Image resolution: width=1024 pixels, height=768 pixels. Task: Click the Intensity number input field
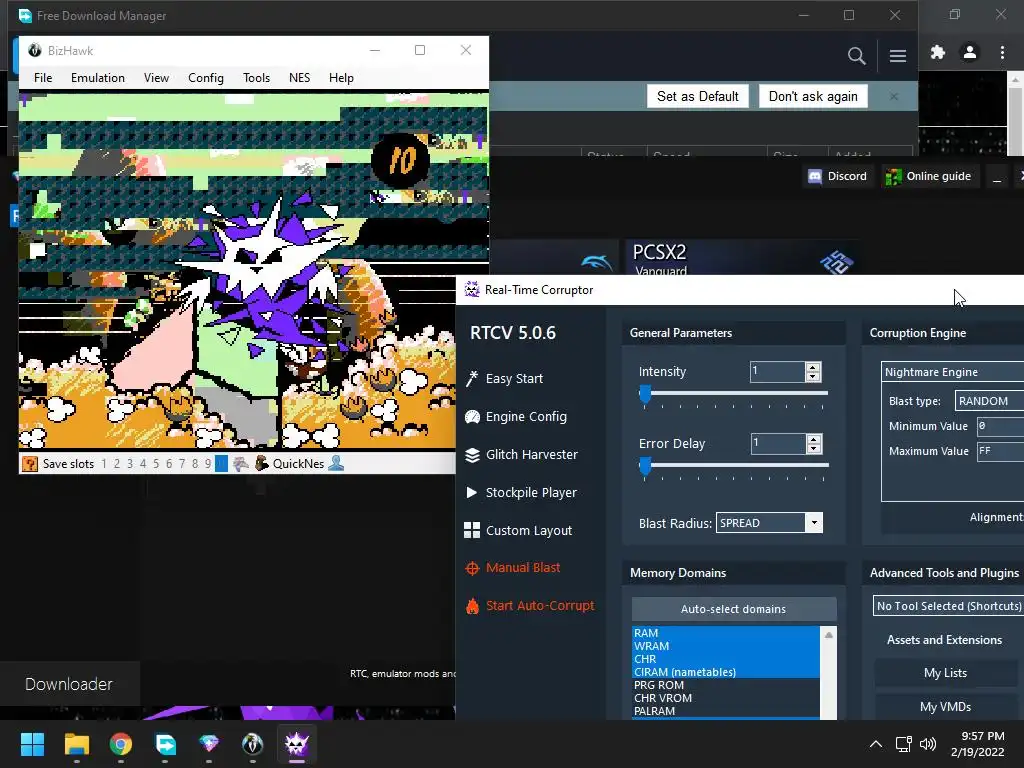[x=777, y=372]
